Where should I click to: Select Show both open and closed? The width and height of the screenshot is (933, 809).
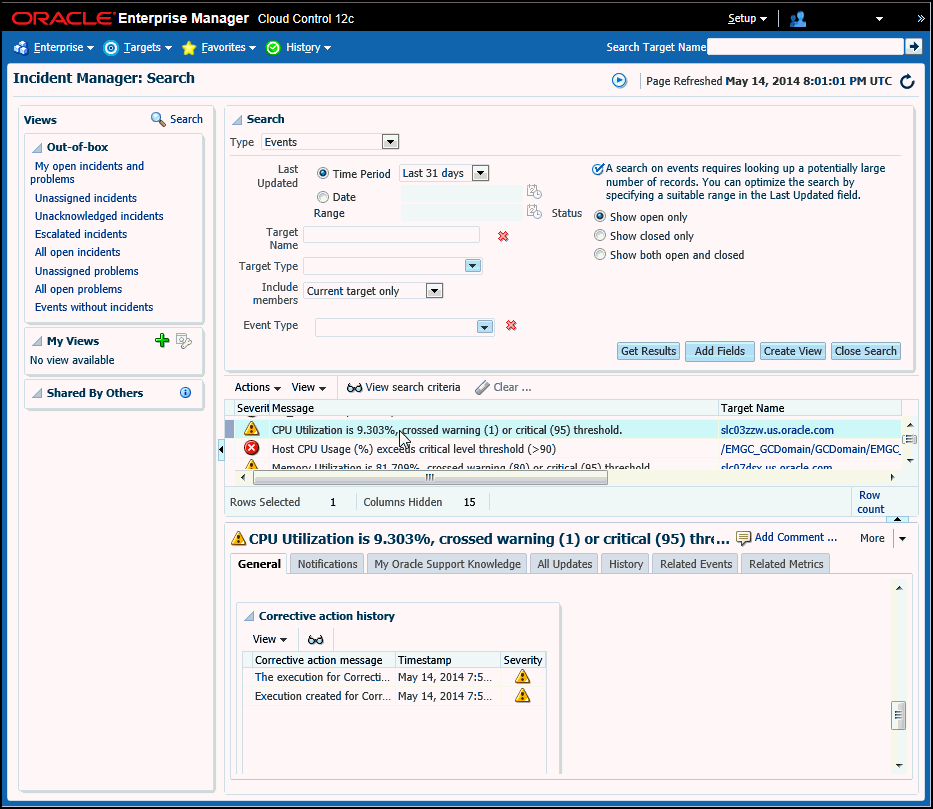tap(600, 255)
